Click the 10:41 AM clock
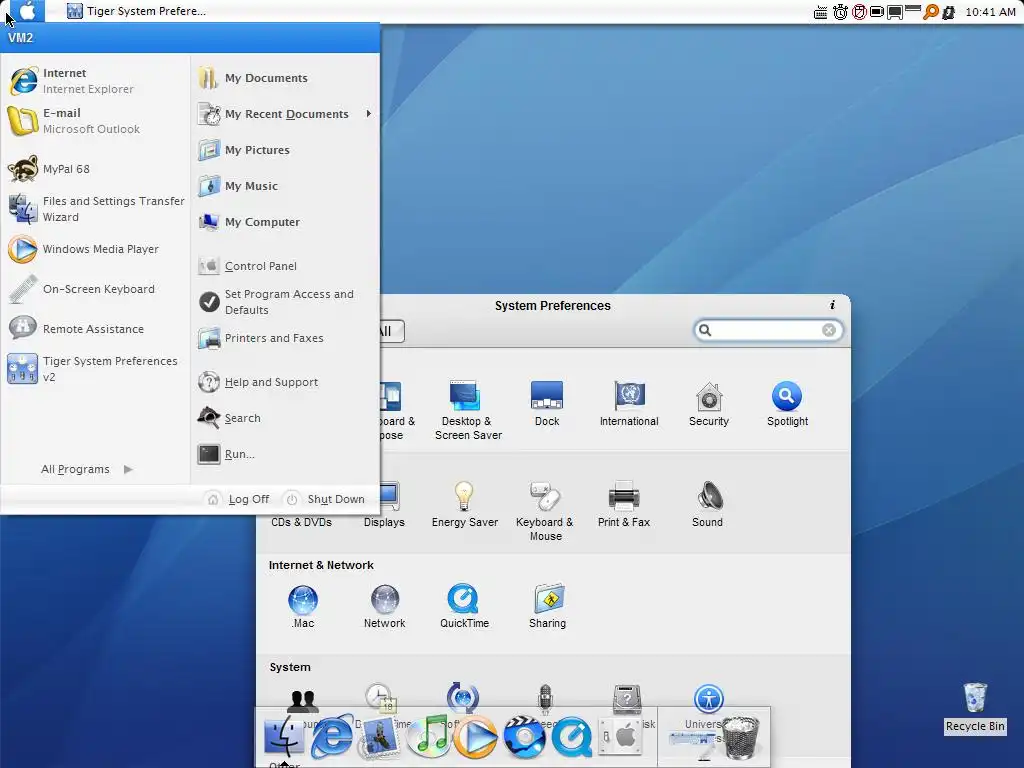This screenshot has width=1024, height=768. pos(990,12)
